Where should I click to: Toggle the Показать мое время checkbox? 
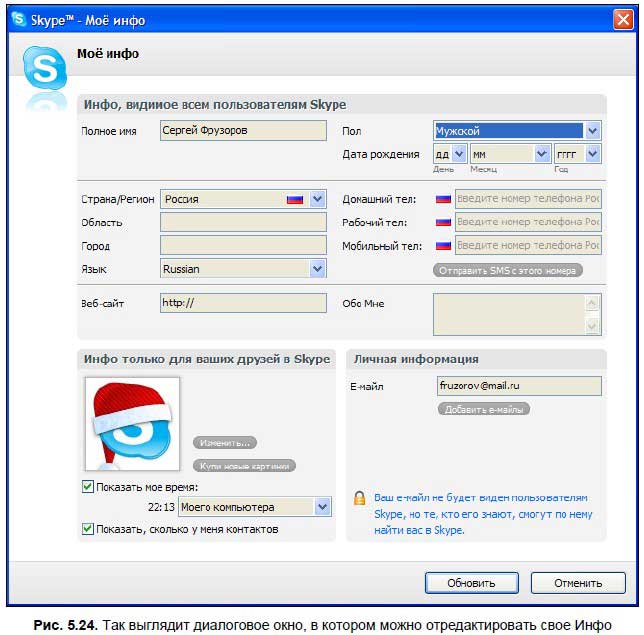tap(88, 487)
